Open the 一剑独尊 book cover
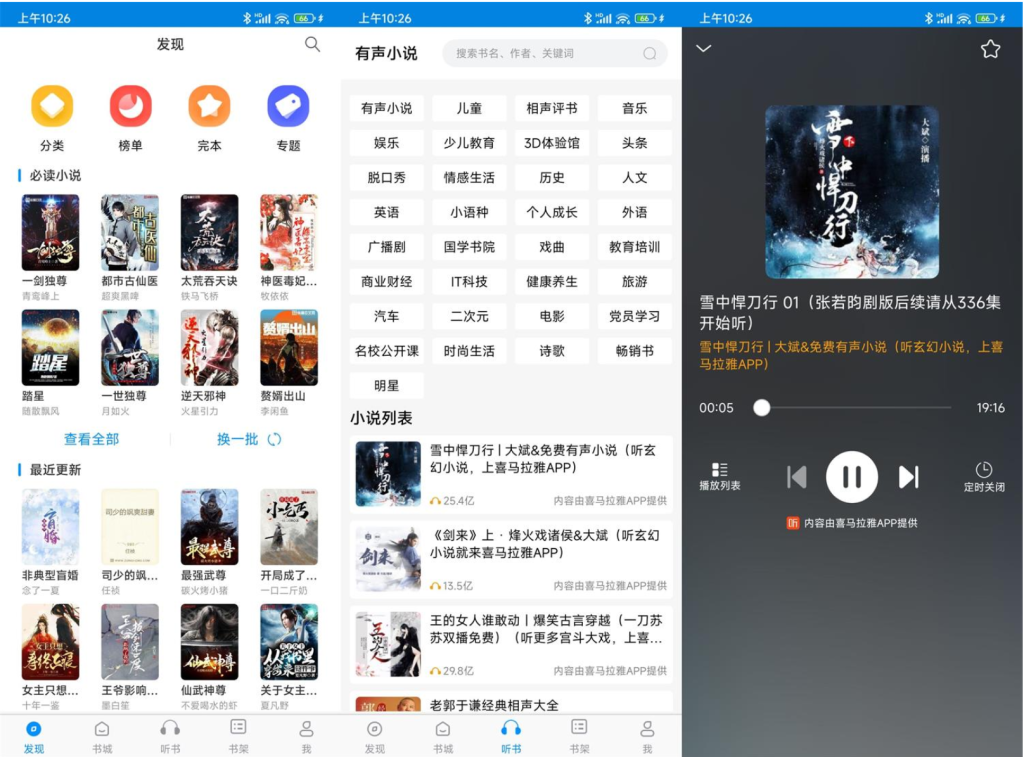The image size is (1024, 757). 50,233
